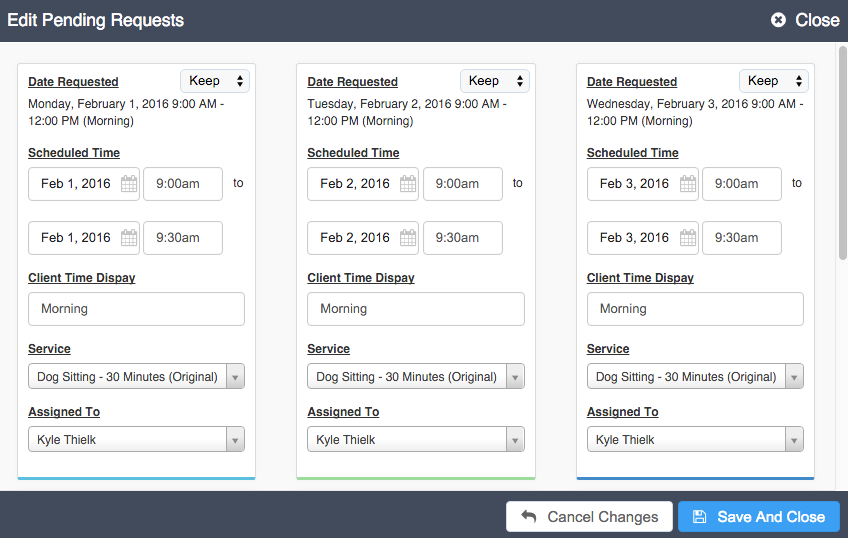This screenshot has height=538, width=848.
Task: Open the Keep dropdown for Wednesday request
Action: pyautogui.click(x=774, y=81)
